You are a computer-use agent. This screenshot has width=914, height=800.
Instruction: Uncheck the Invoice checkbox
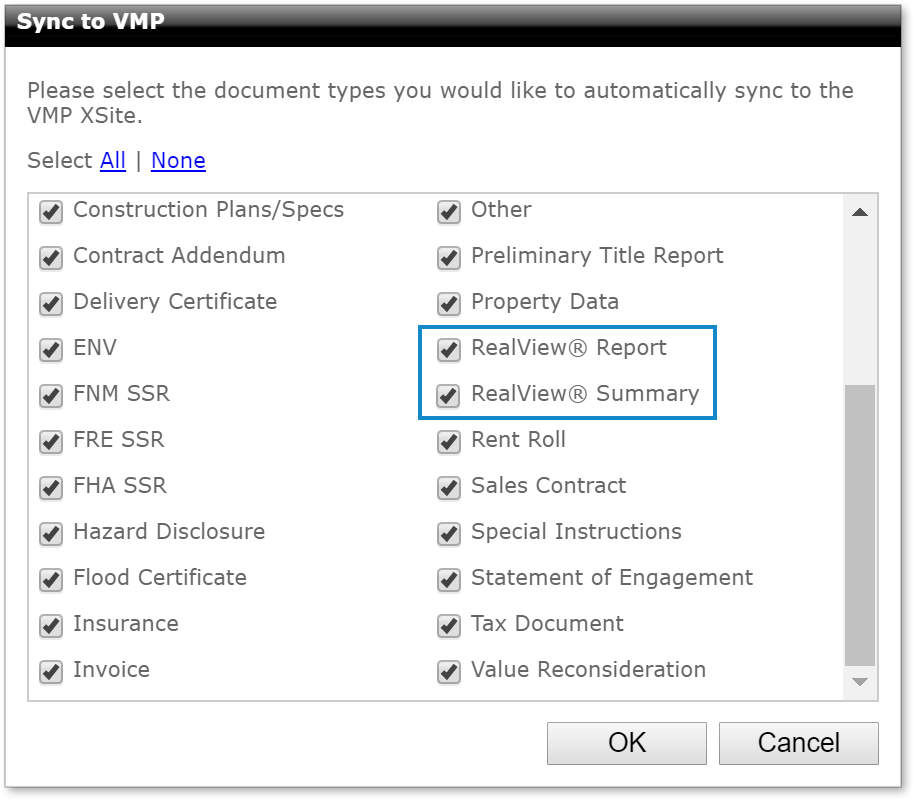click(51, 672)
